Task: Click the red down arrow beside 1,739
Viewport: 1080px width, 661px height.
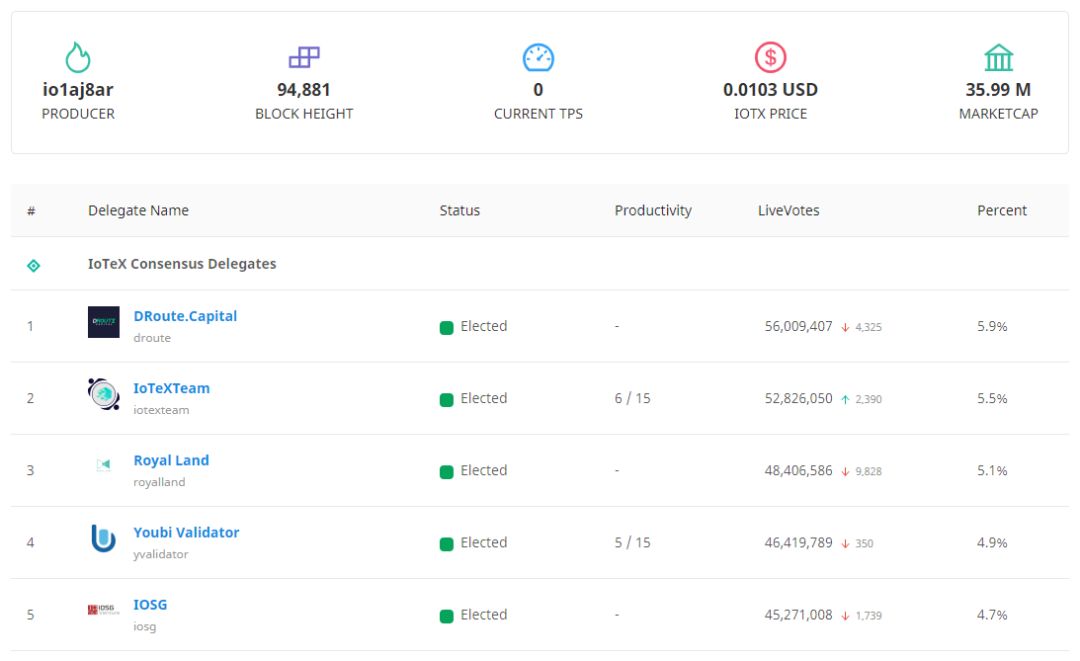Action: [845, 616]
